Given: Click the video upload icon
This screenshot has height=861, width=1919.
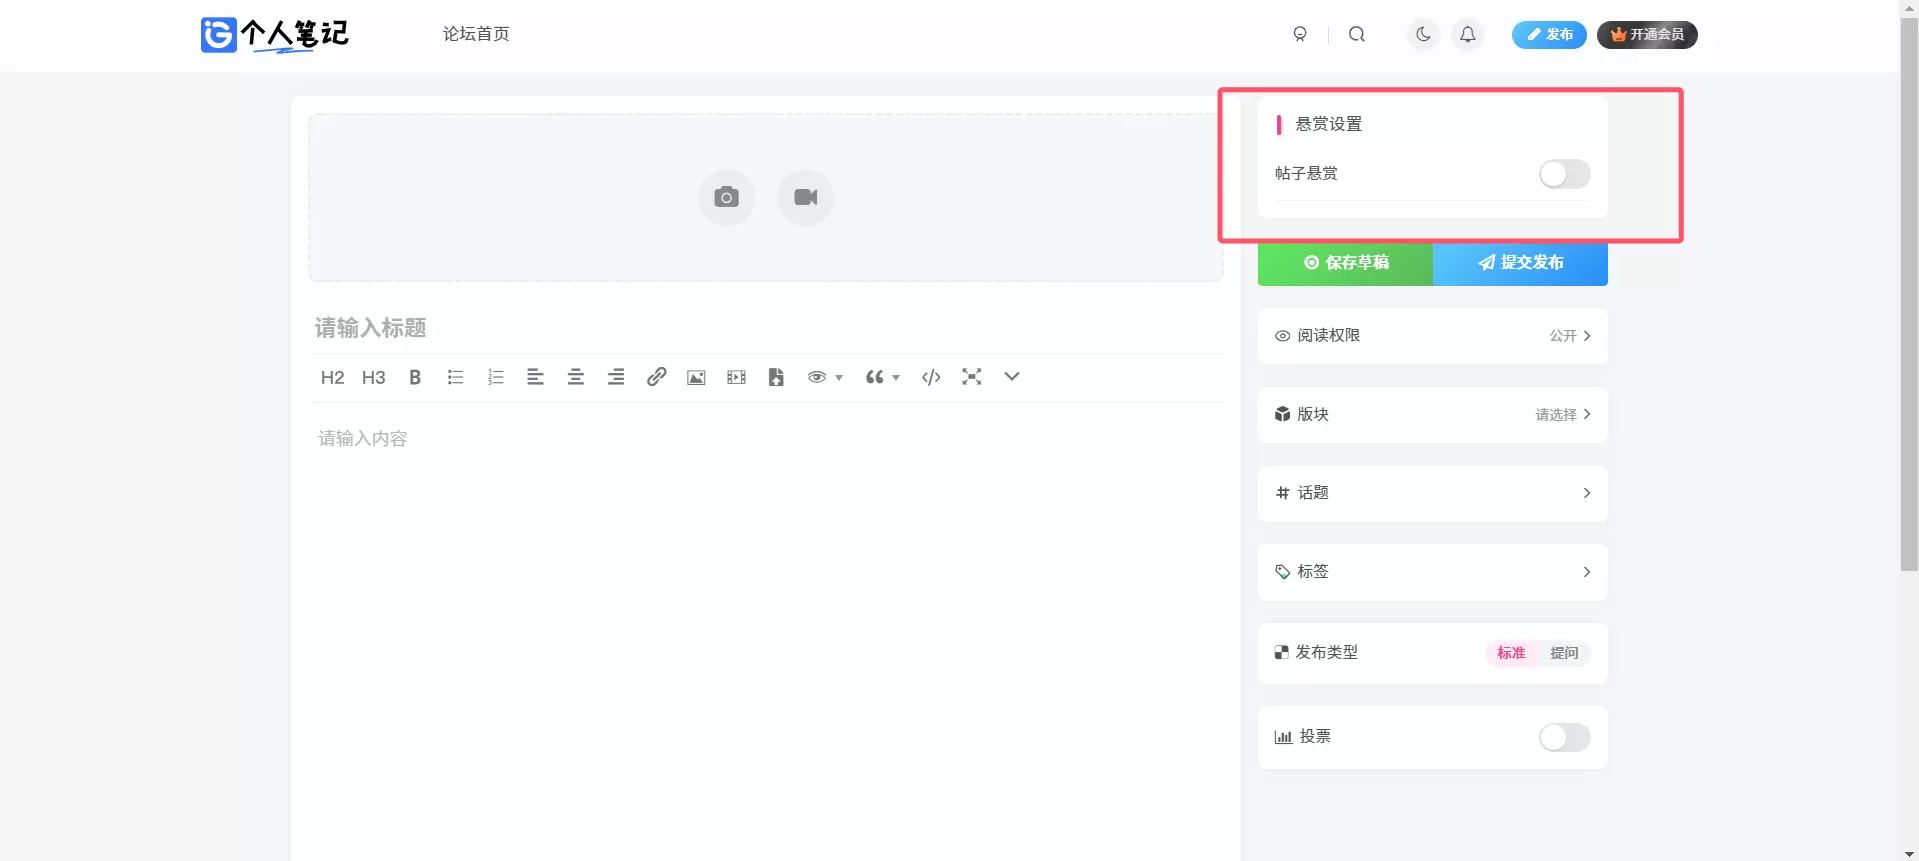Looking at the screenshot, I should 805,197.
